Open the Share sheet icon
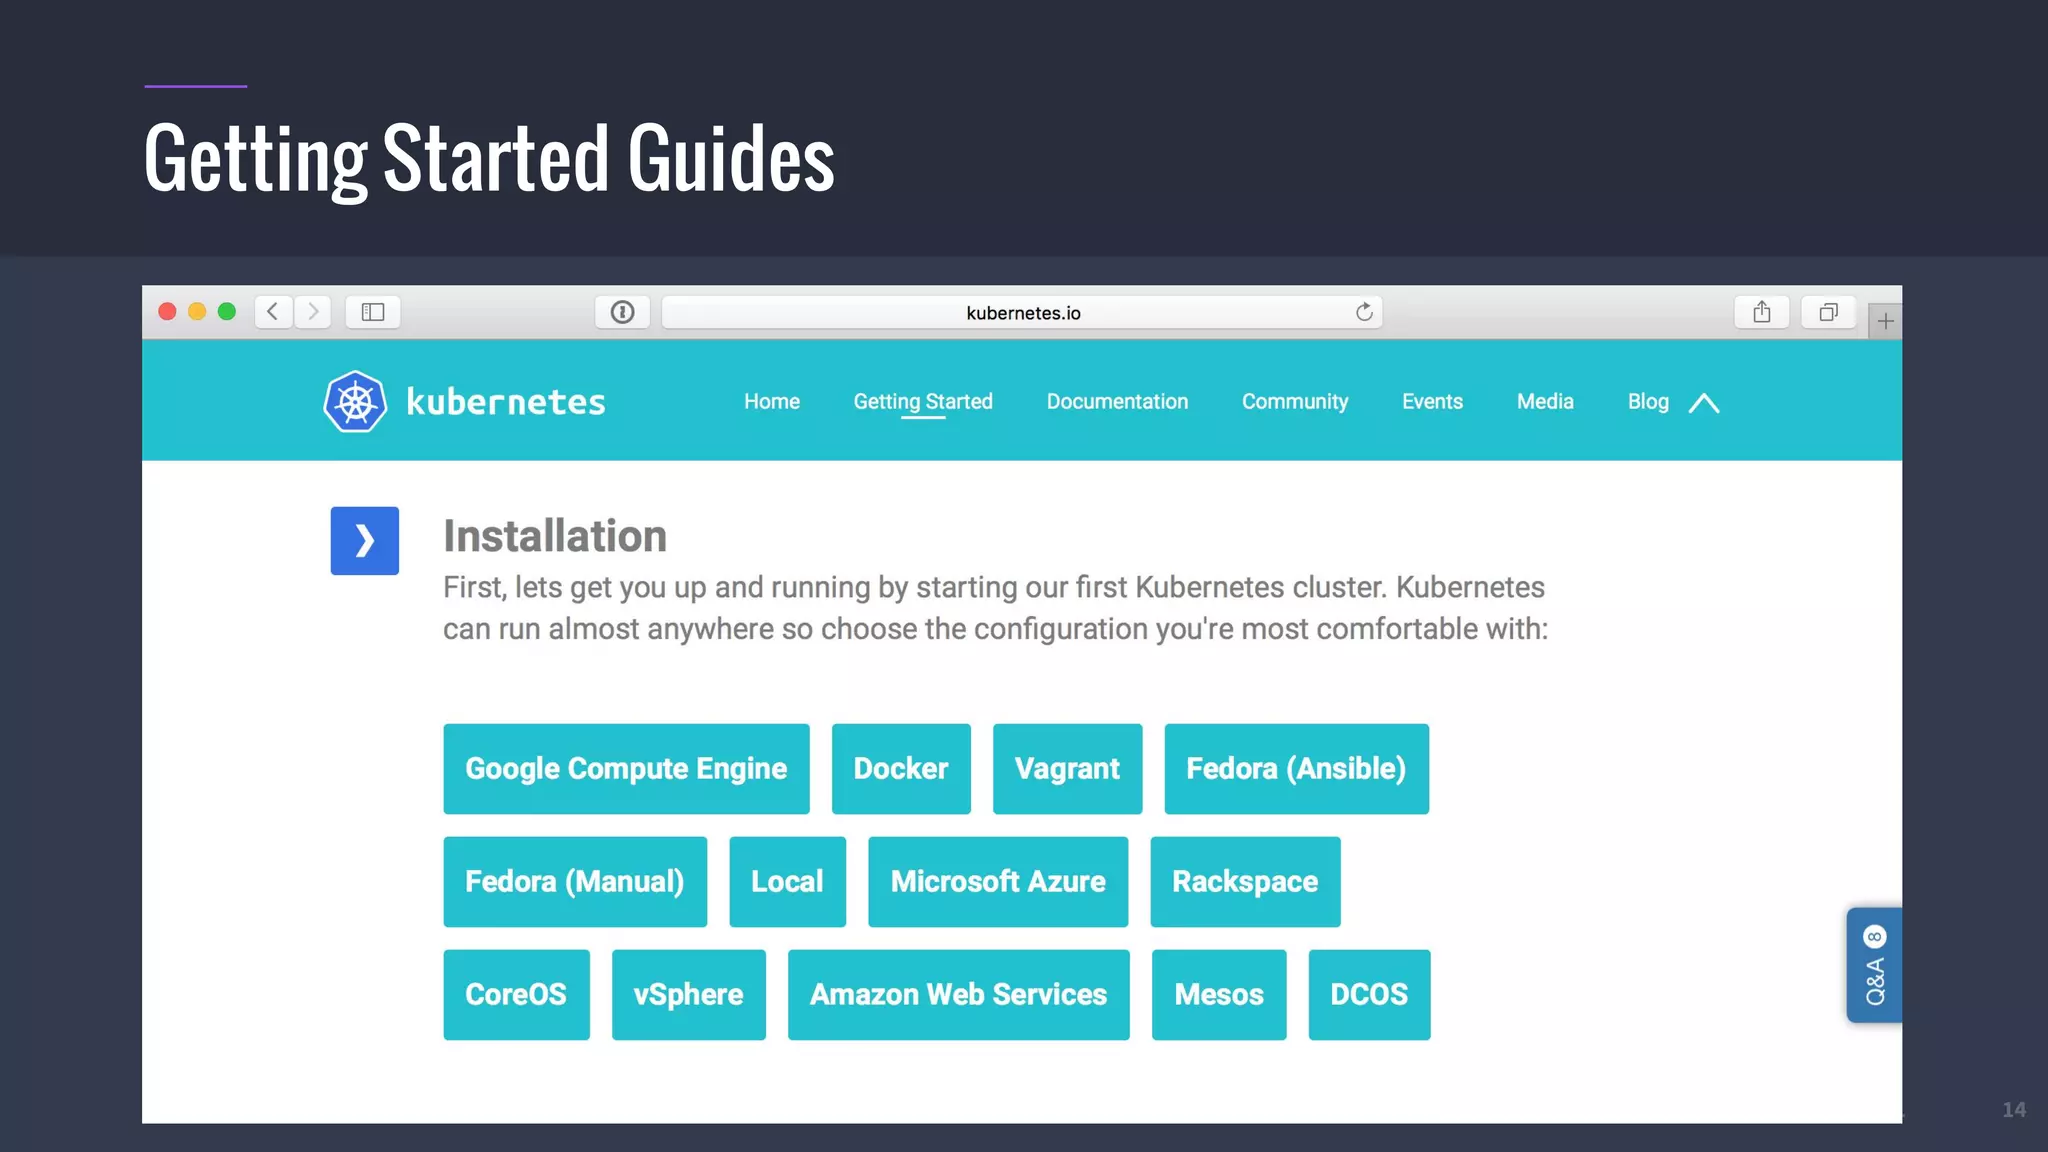 (1761, 312)
